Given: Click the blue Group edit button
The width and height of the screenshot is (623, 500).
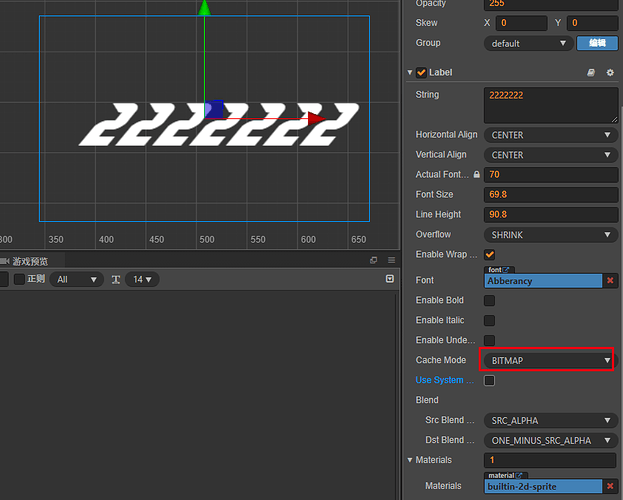Looking at the screenshot, I should coord(597,43).
